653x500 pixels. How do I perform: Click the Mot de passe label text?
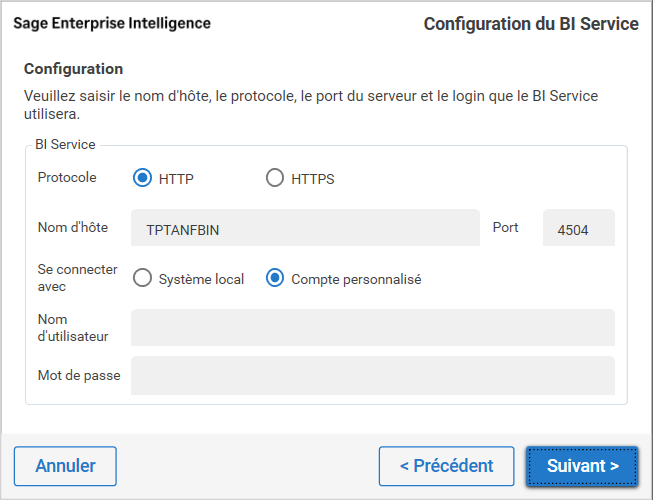(x=78, y=376)
